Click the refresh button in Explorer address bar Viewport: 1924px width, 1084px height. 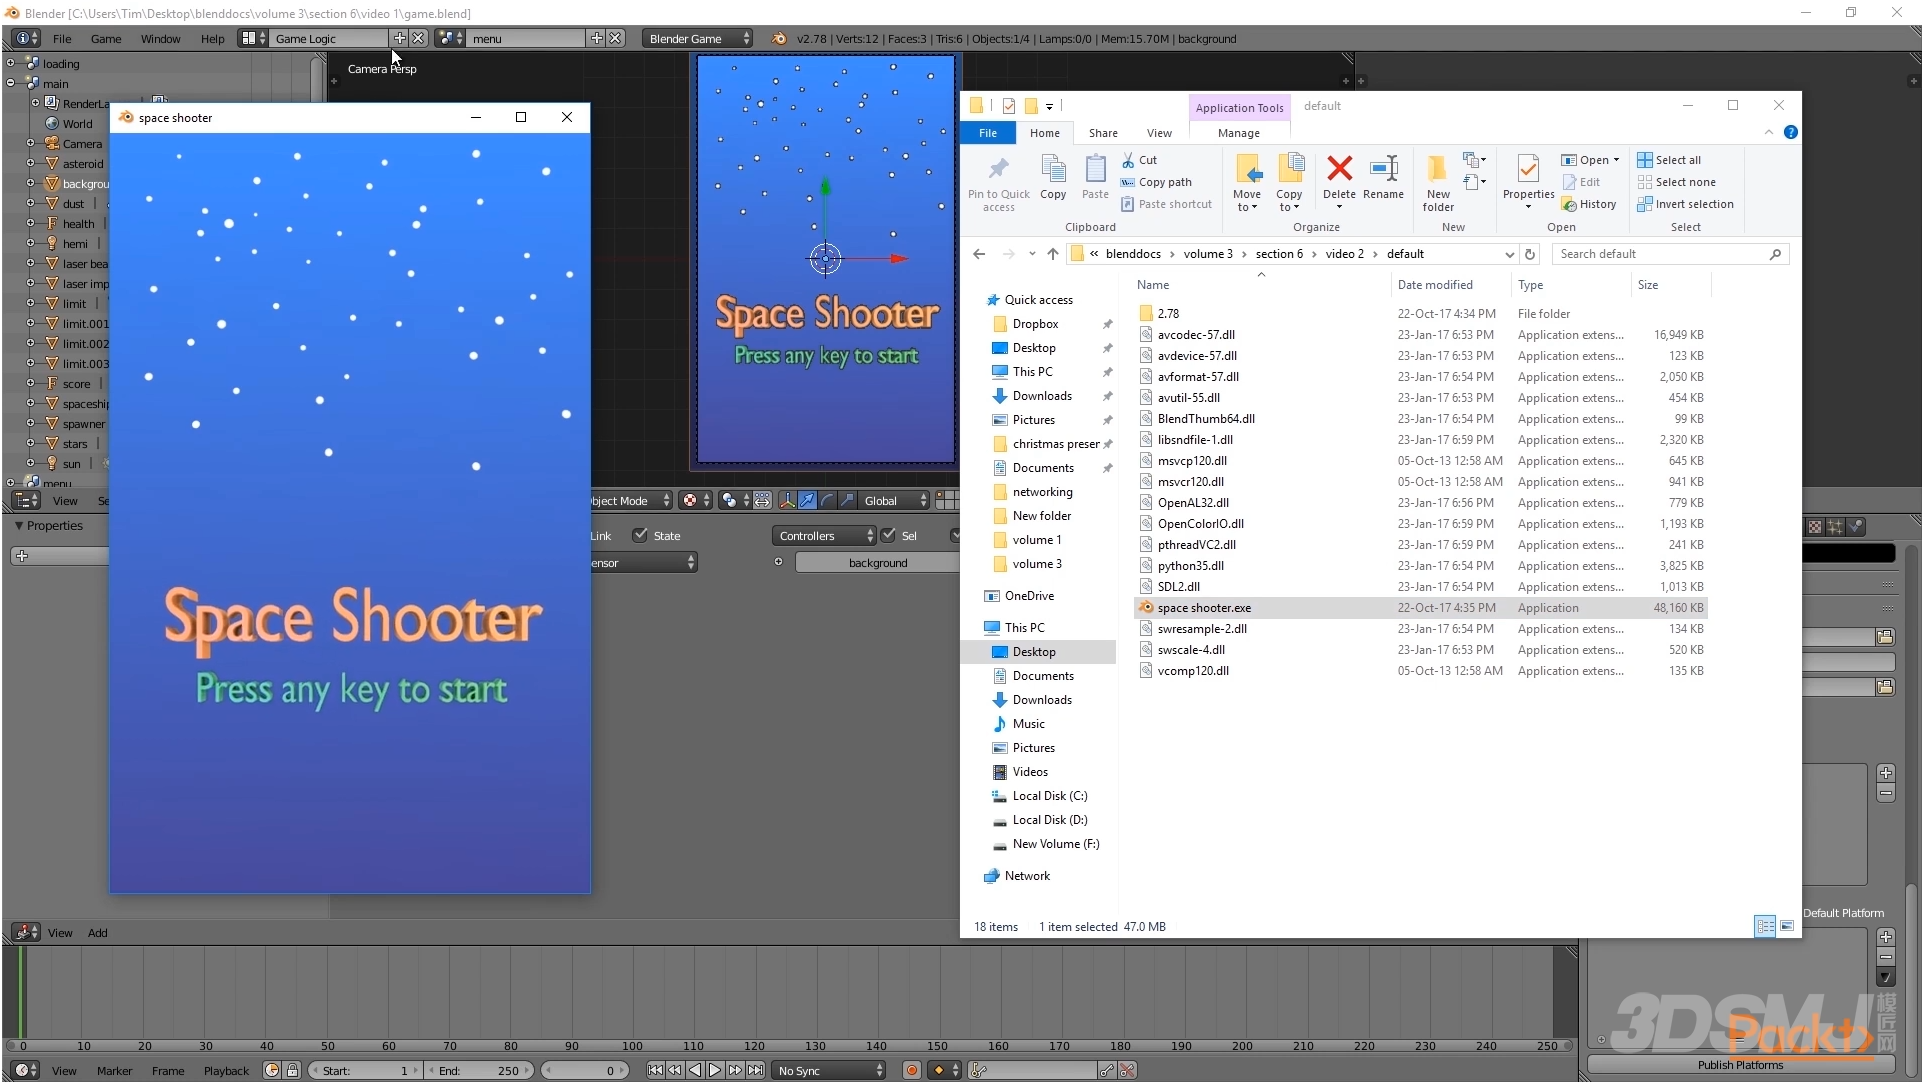[x=1529, y=254]
